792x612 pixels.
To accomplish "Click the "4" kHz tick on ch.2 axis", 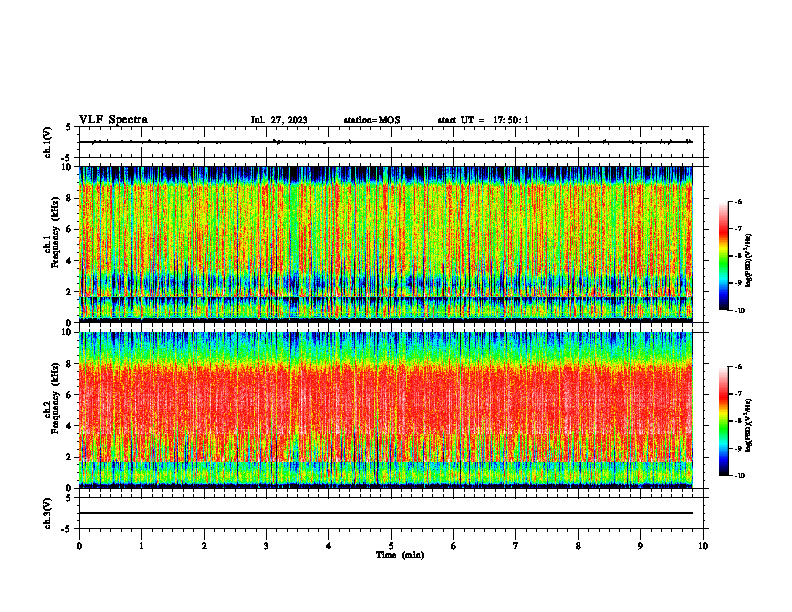I will tap(70, 426).
